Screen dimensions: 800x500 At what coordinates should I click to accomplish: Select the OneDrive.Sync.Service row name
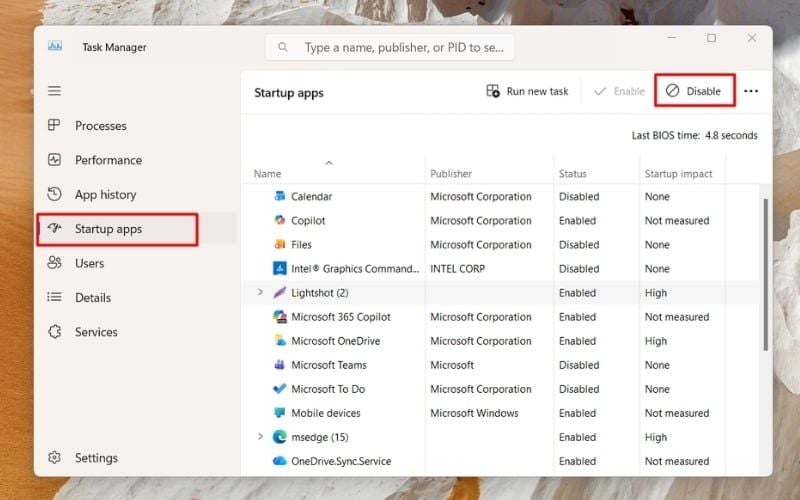(x=341, y=461)
